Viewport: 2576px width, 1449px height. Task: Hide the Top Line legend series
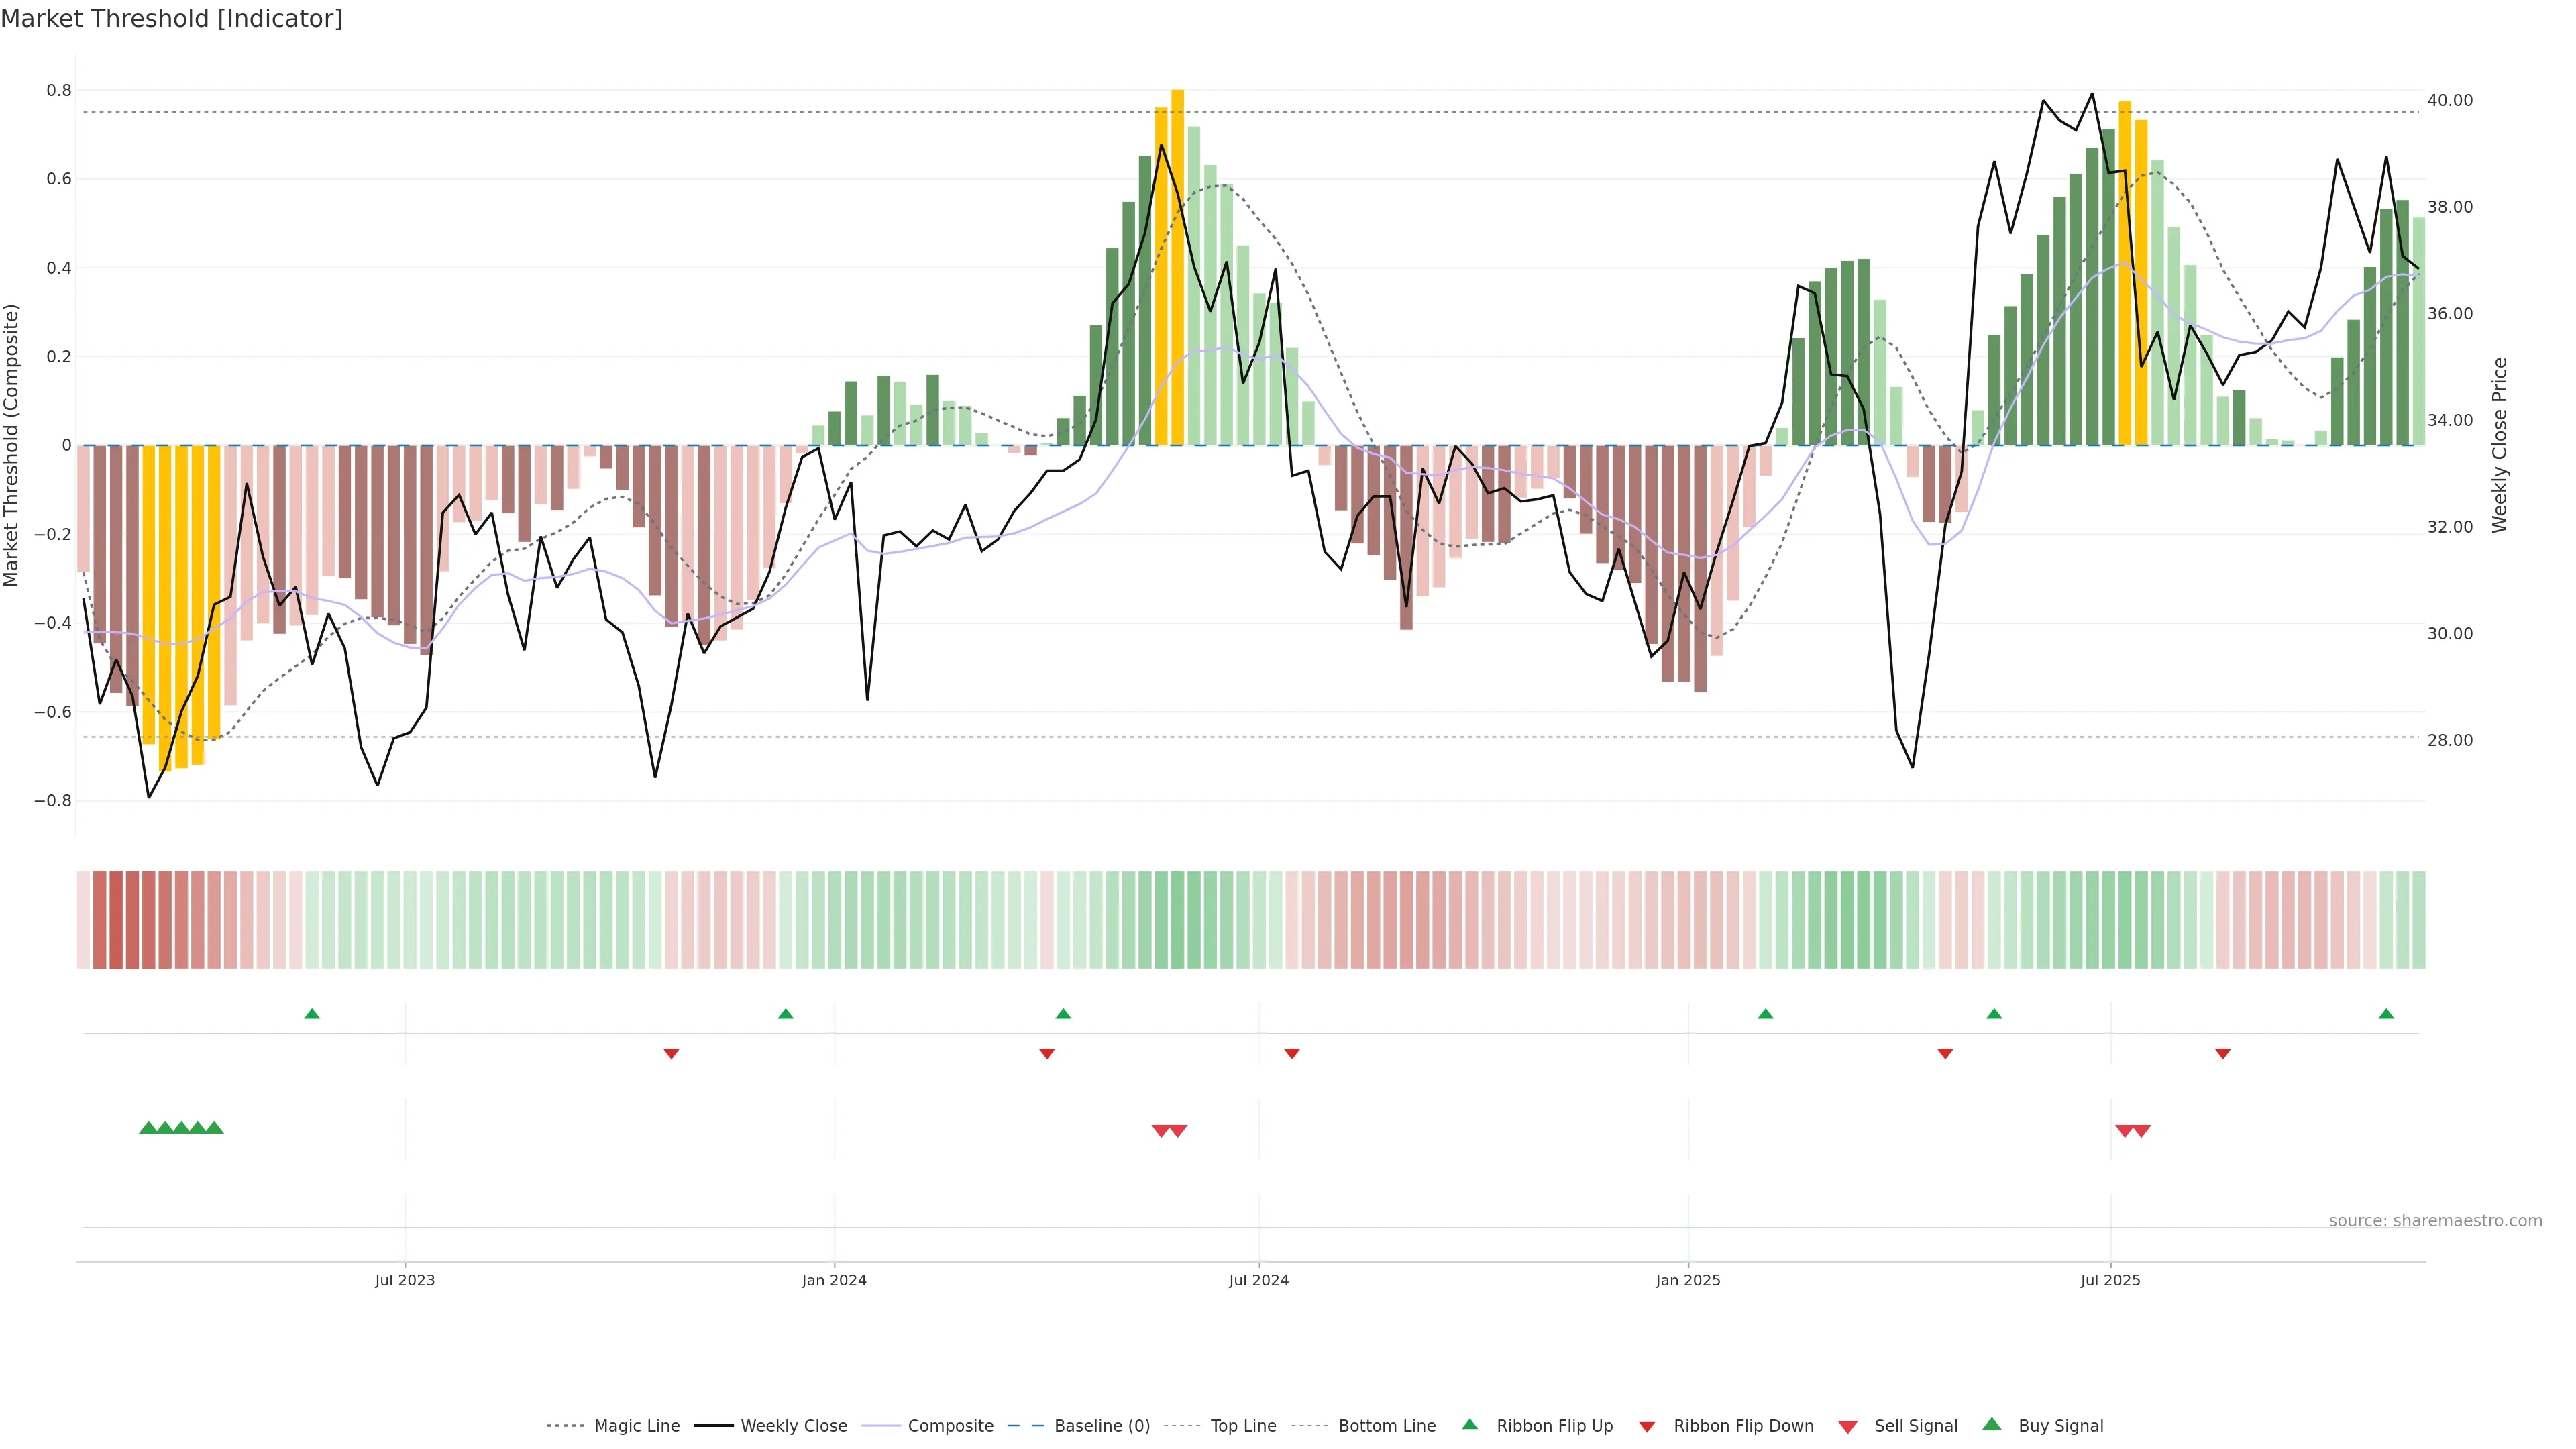[1243, 1426]
